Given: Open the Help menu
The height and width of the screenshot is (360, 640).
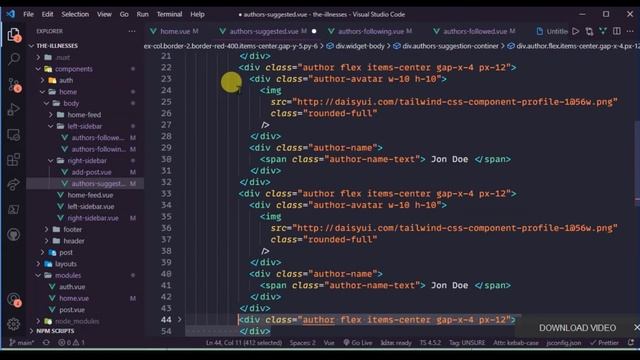Looking at the screenshot, I should point(197,14).
